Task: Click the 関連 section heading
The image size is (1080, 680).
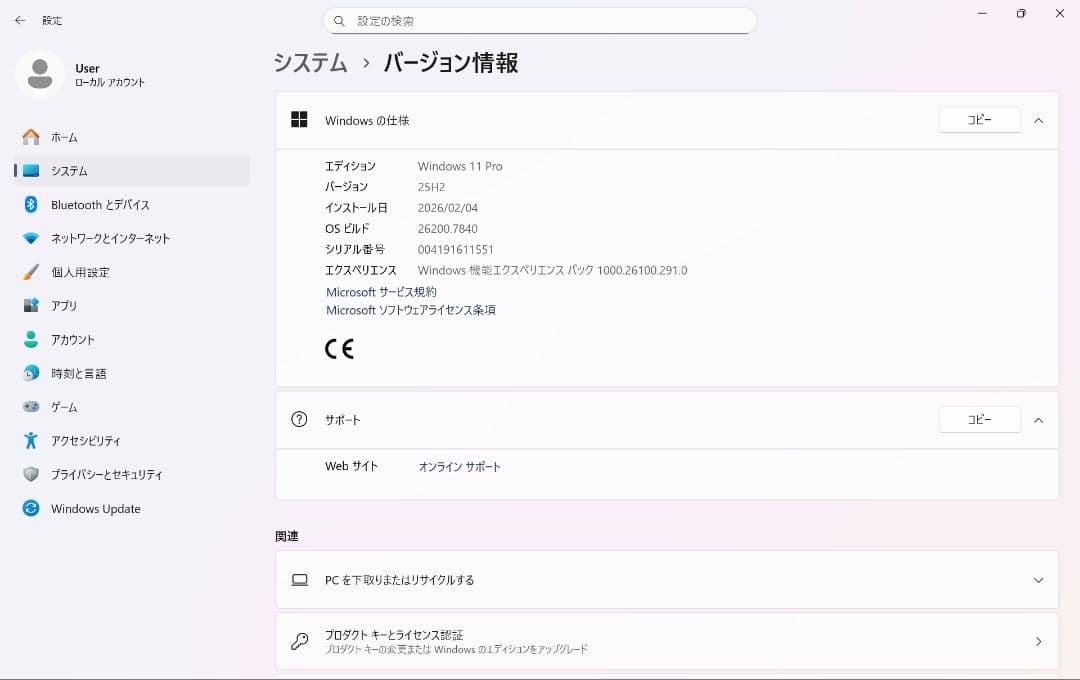Action: pos(287,536)
